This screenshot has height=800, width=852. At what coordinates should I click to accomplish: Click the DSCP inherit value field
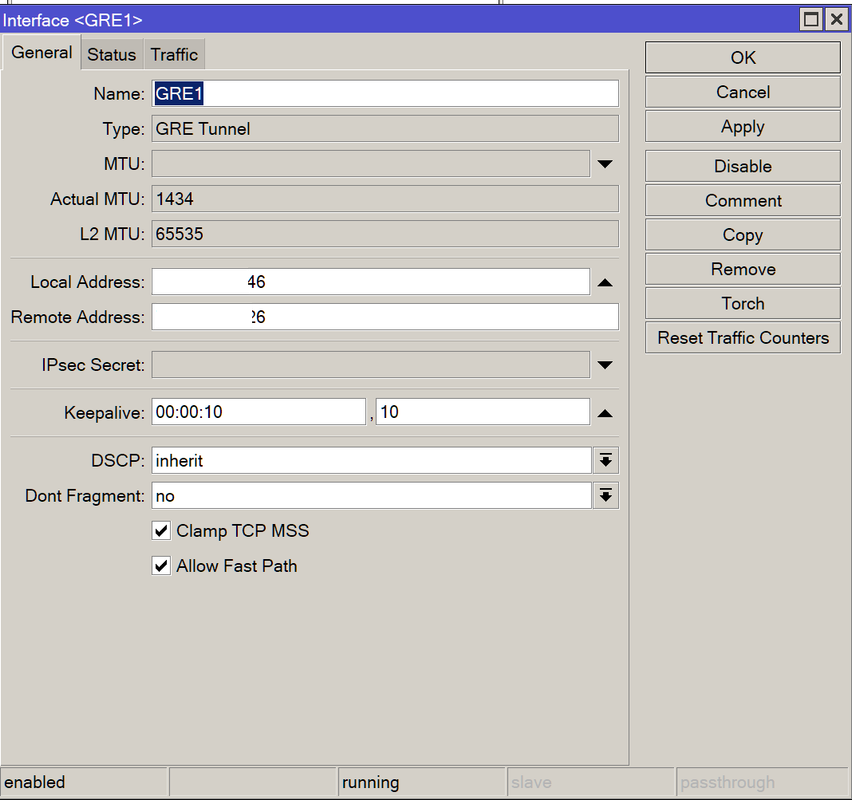point(372,461)
